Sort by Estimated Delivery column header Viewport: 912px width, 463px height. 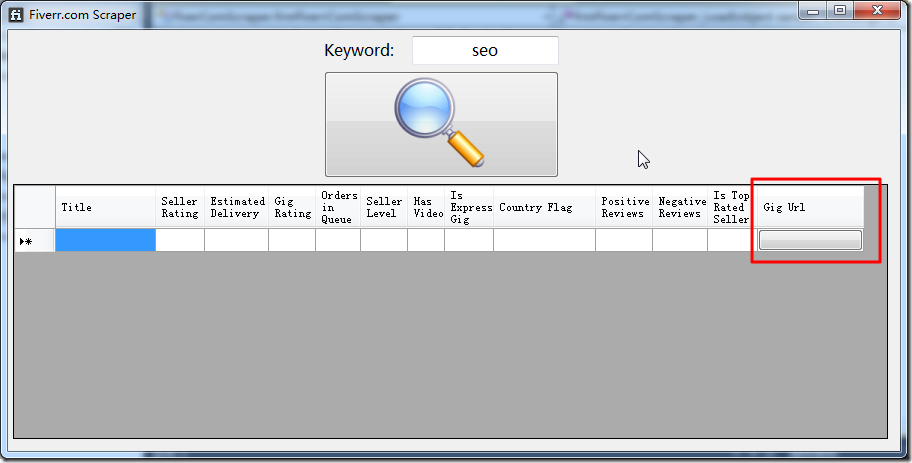tap(236, 207)
